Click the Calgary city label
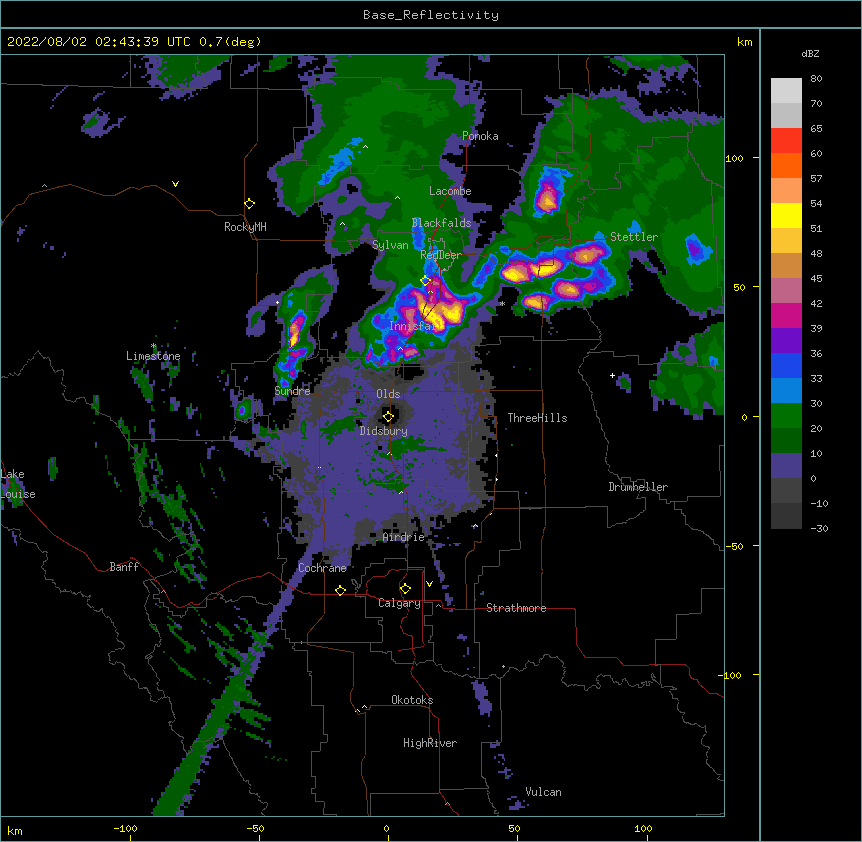862x842 pixels. 400,603
